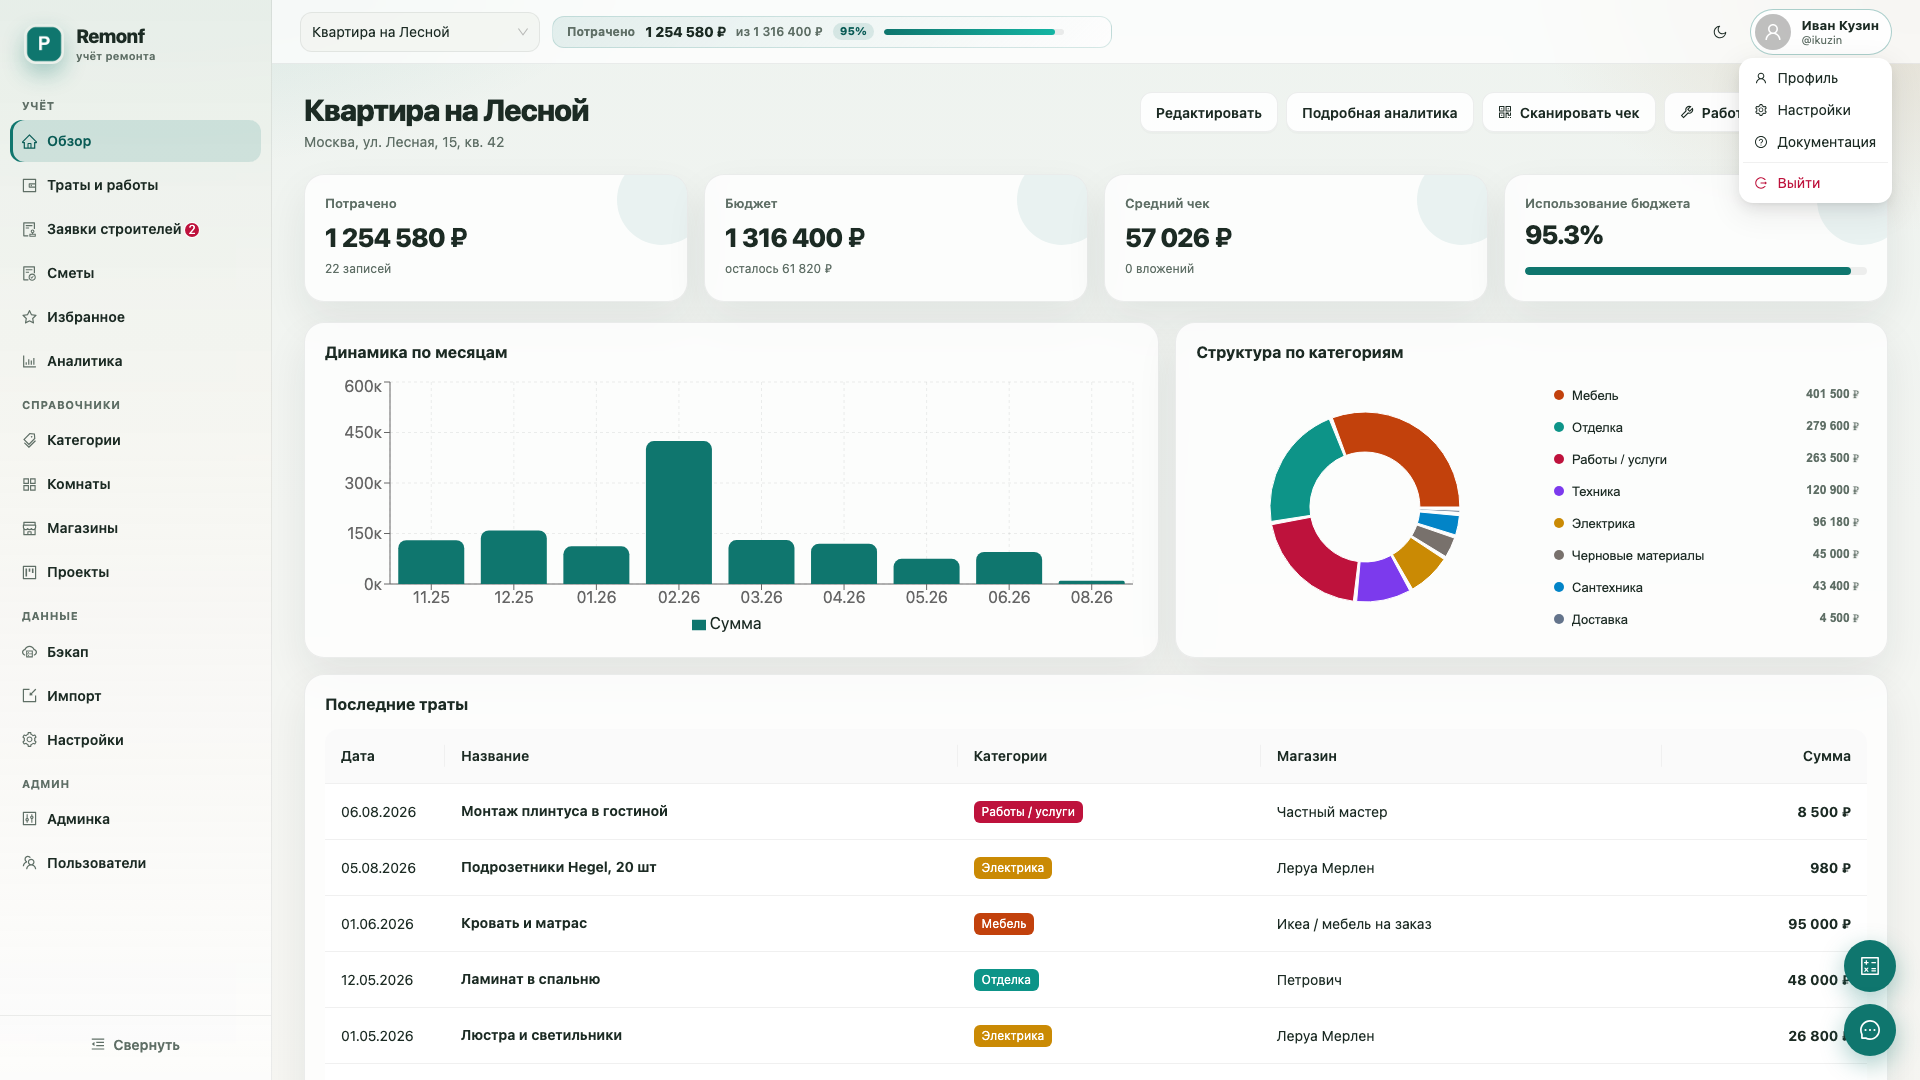The height and width of the screenshot is (1080, 1920).
Task: Open Админка admin page
Action: coord(136,819)
